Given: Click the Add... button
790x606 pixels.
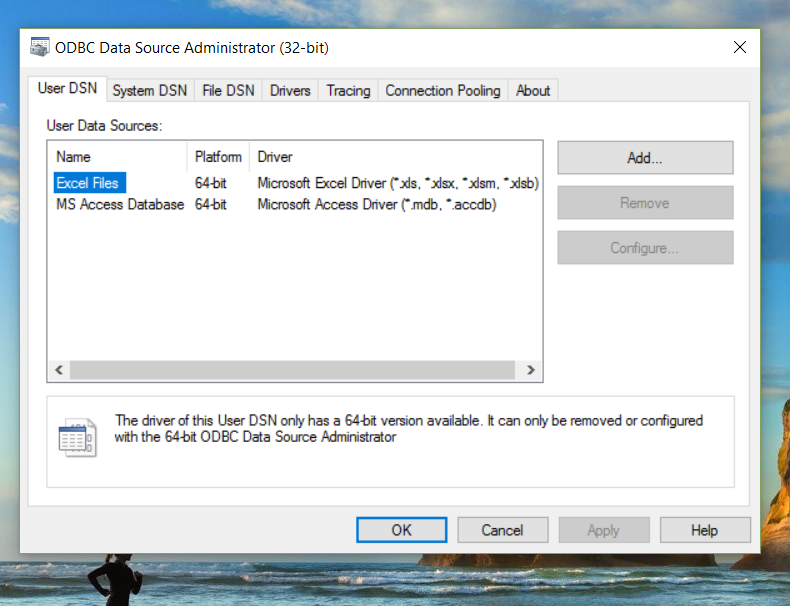Looking at the screenshot, I should (x=645, y=158).
